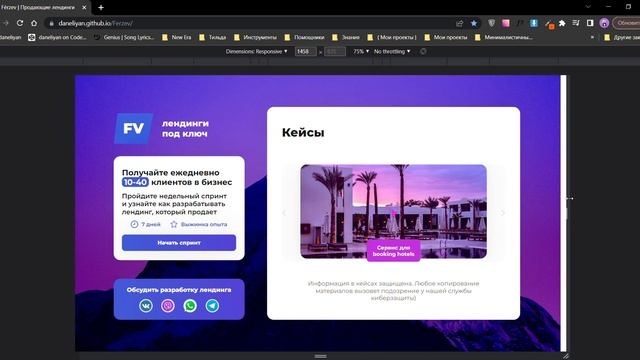Open a new browser tab
640x360 pixels.
[101, 7]
